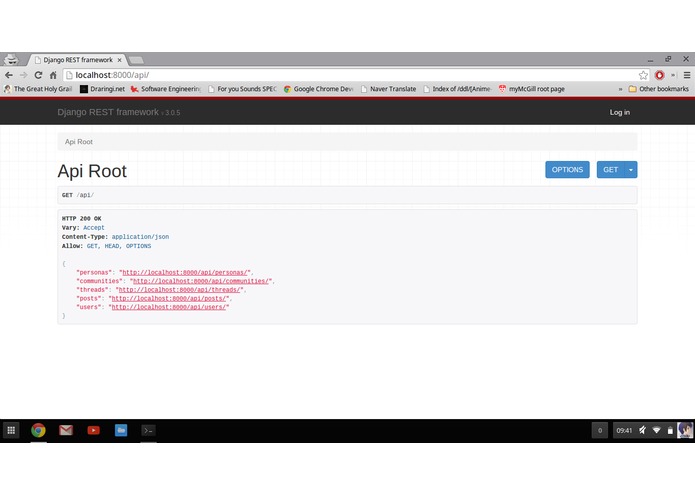This screenshot has width=695, height=494.
Task: Open The Great Holy Grail bookmark
Action: click(38, 89)
